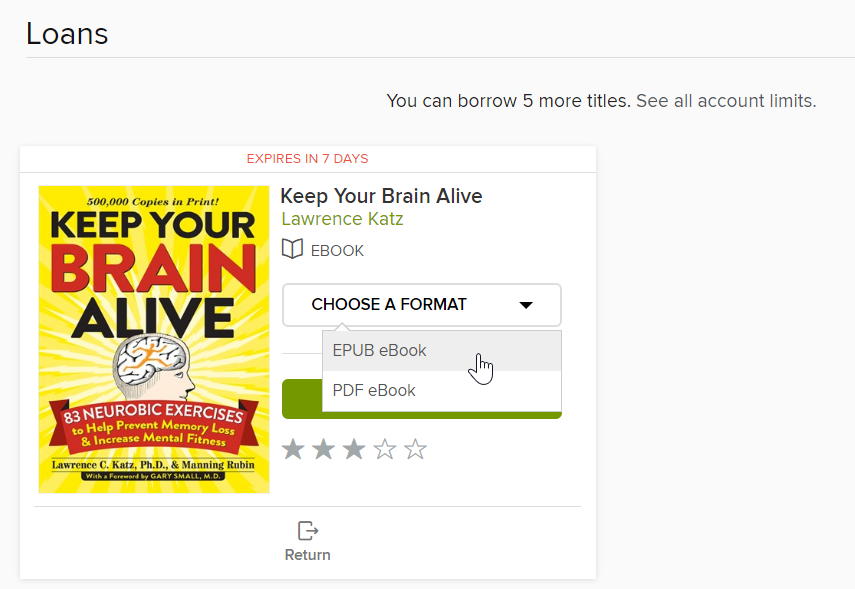Give the book five stars
The width and height of the screenshot is (855, 589).
(416, 449)
